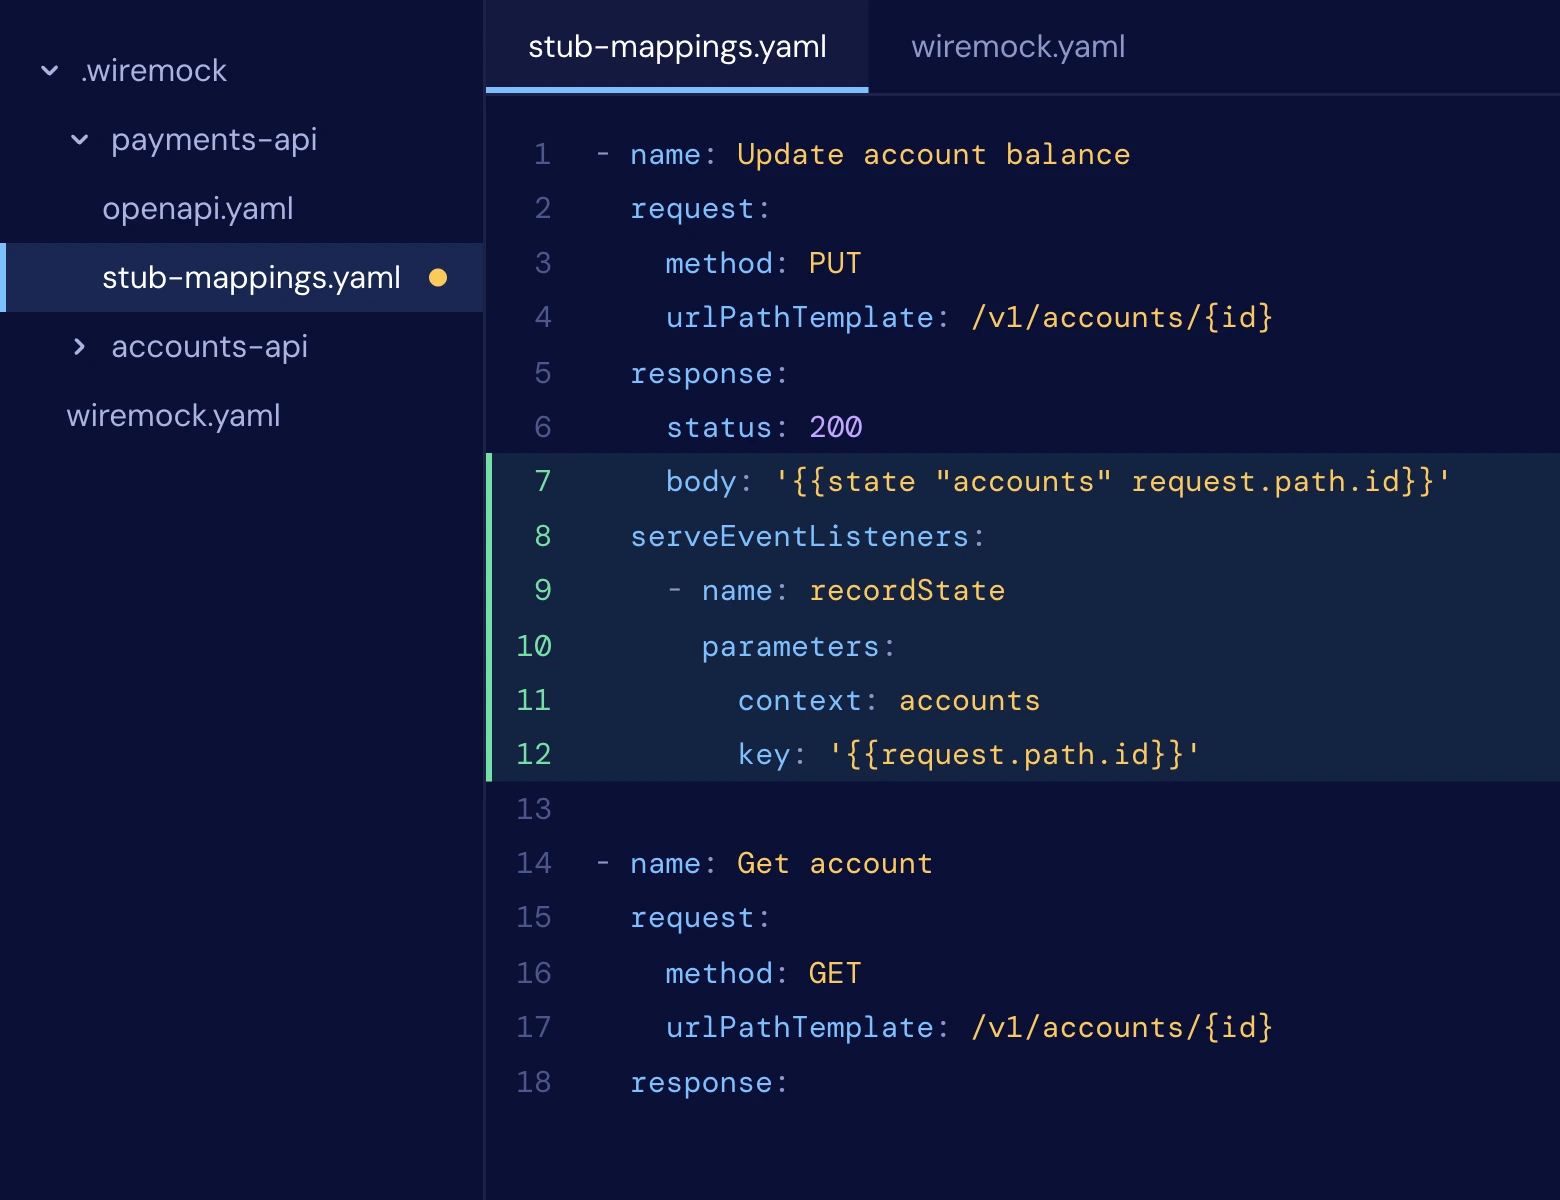This screenshot has height=1200, width=1560.
Task: Click the .wiremock folder label
Action: 154,71
